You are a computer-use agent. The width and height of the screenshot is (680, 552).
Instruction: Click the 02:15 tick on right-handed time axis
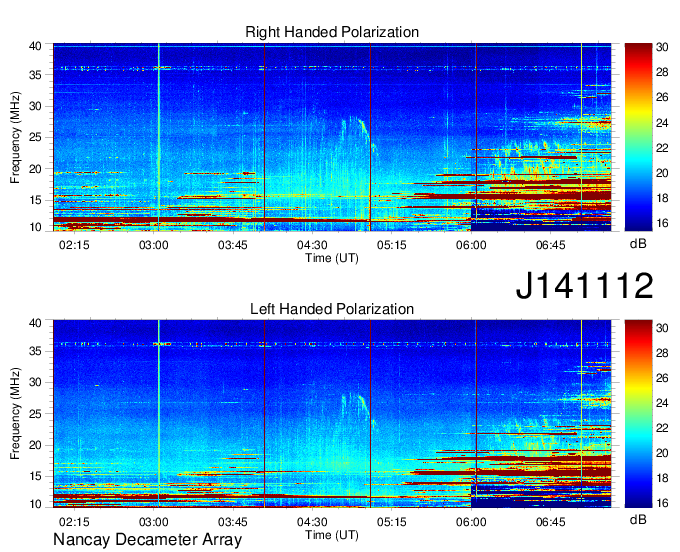click(74, 245)
